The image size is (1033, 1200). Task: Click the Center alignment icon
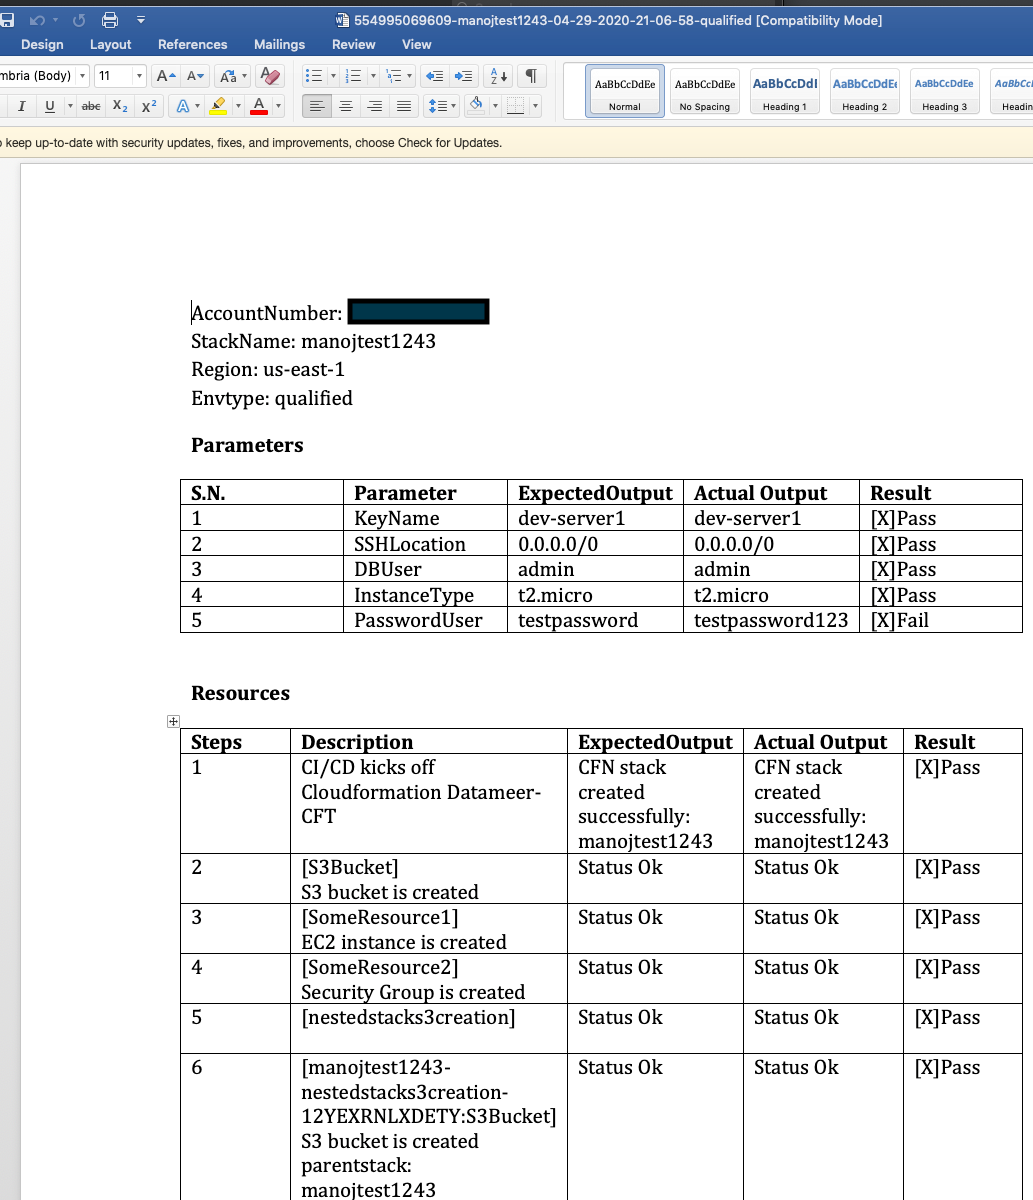[x=346, y=106]
